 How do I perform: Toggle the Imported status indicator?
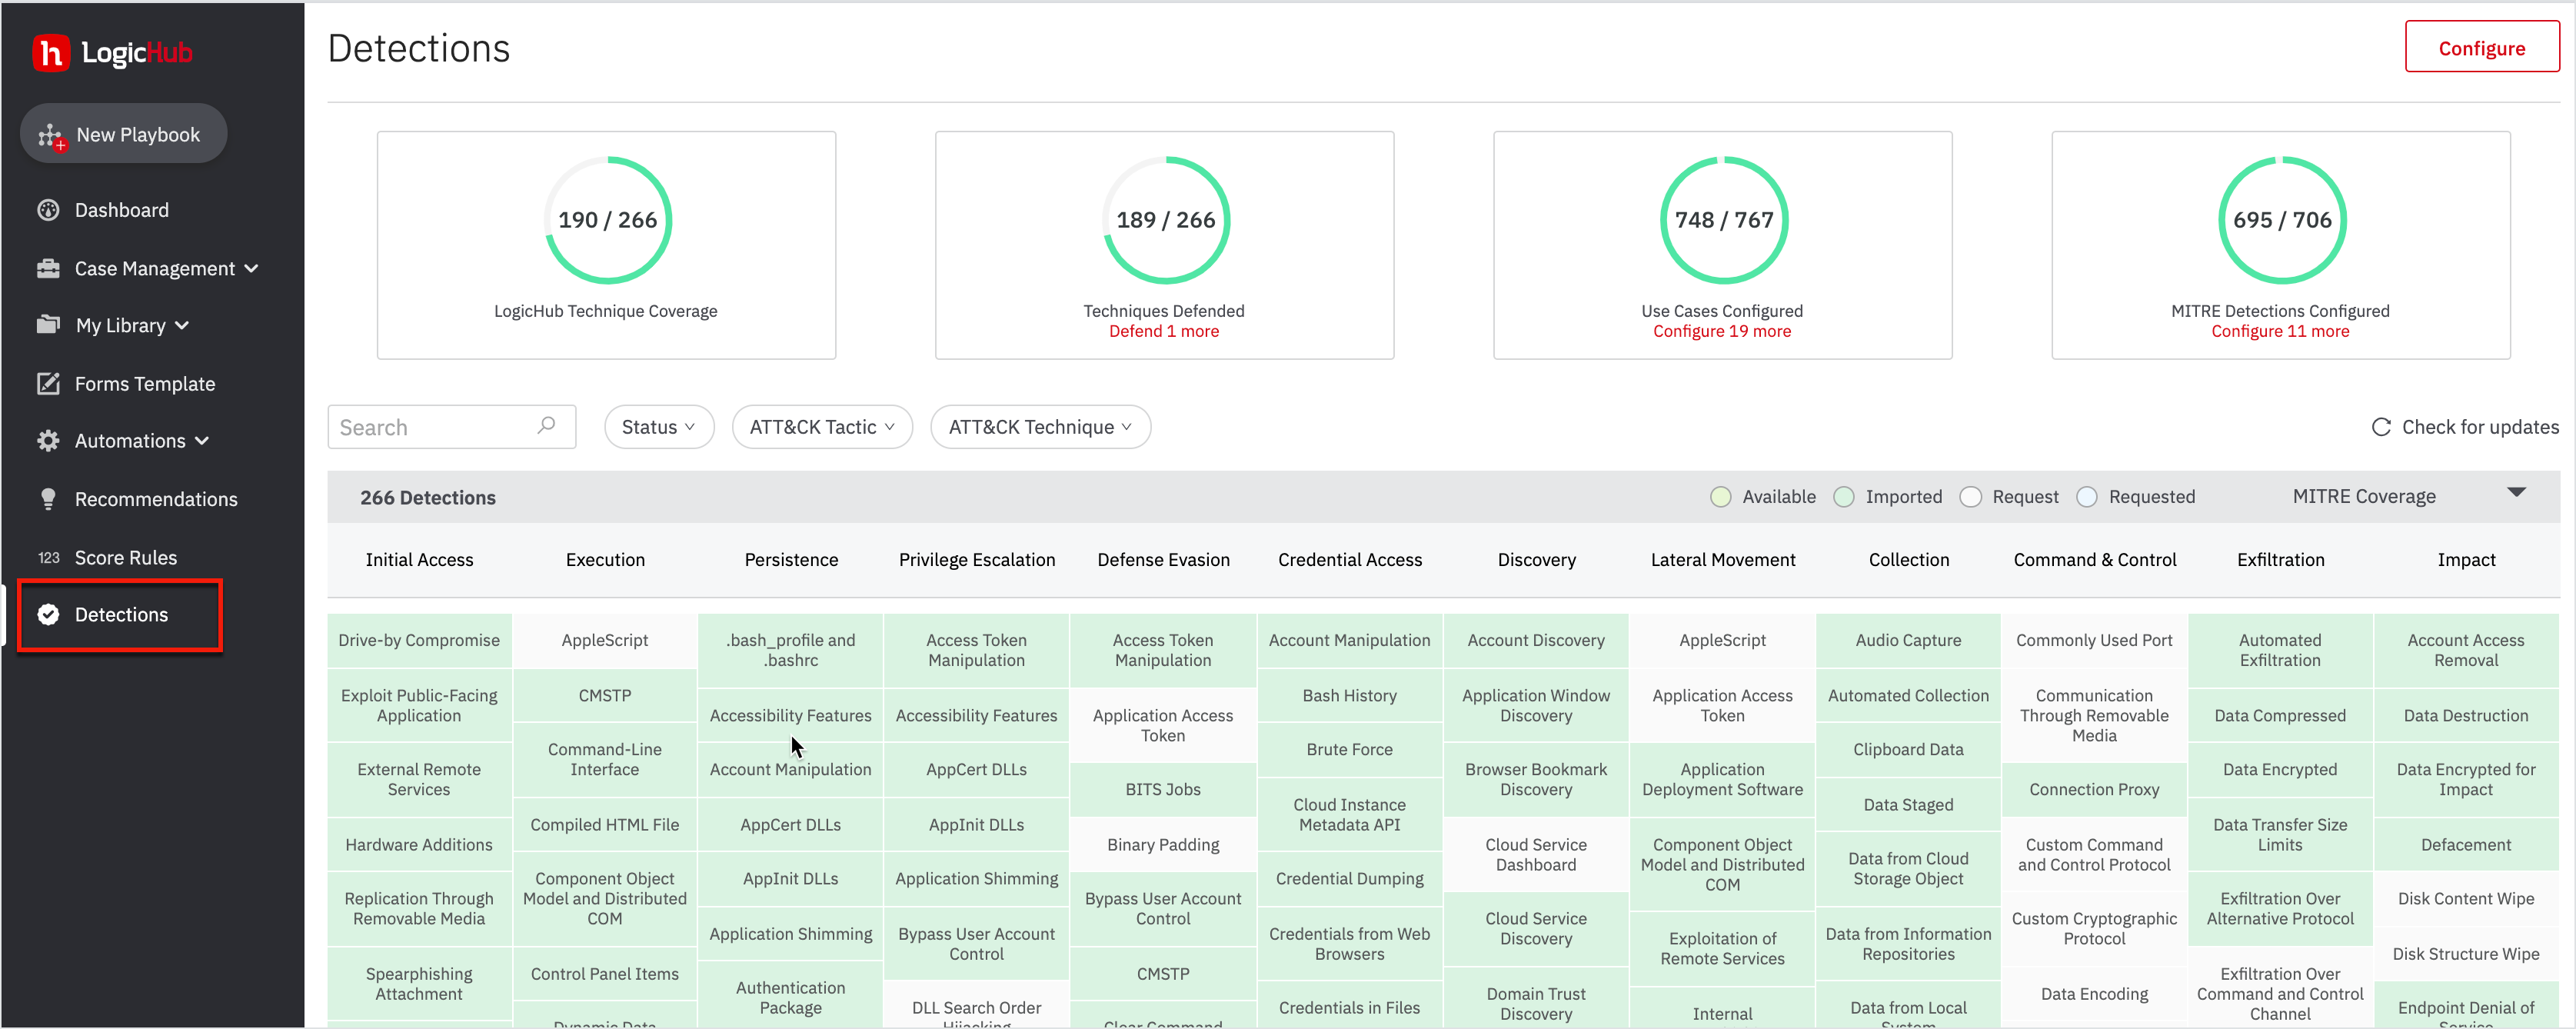[1844, 497]
